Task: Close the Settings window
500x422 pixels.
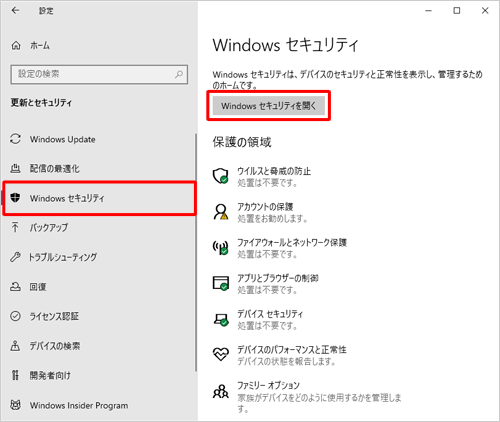Action: click(485, 11)
